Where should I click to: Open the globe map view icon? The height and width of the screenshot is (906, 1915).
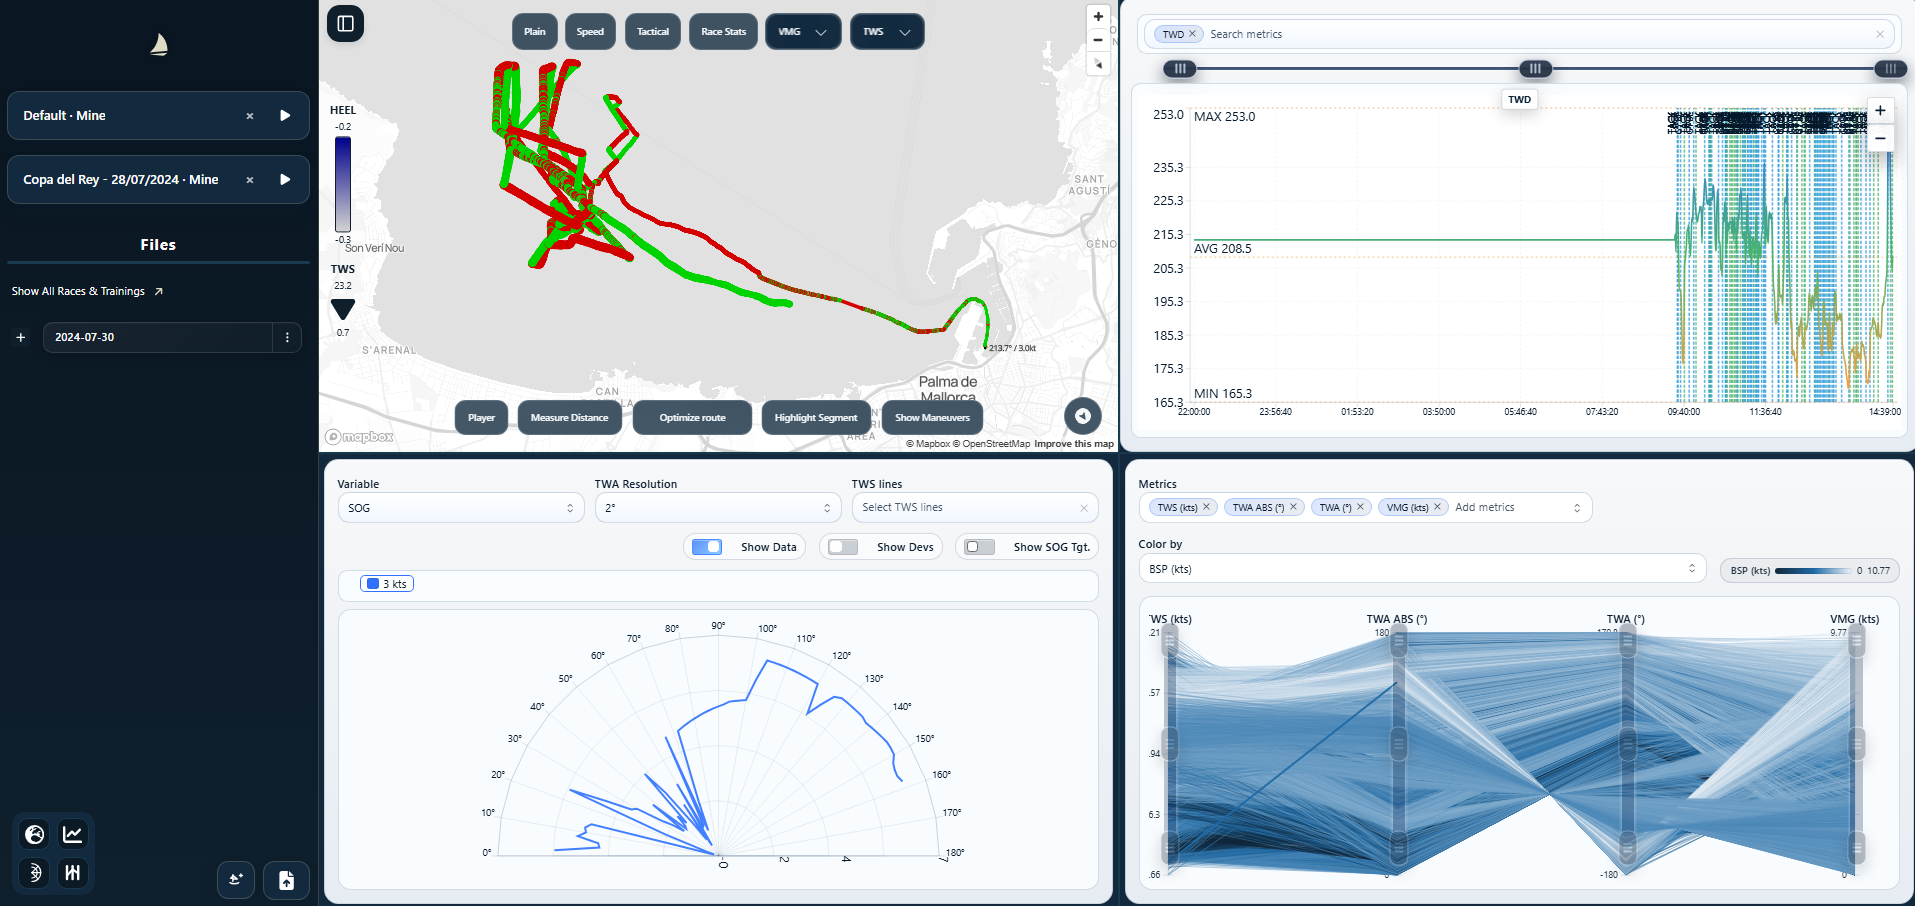(x=35, y=834)
